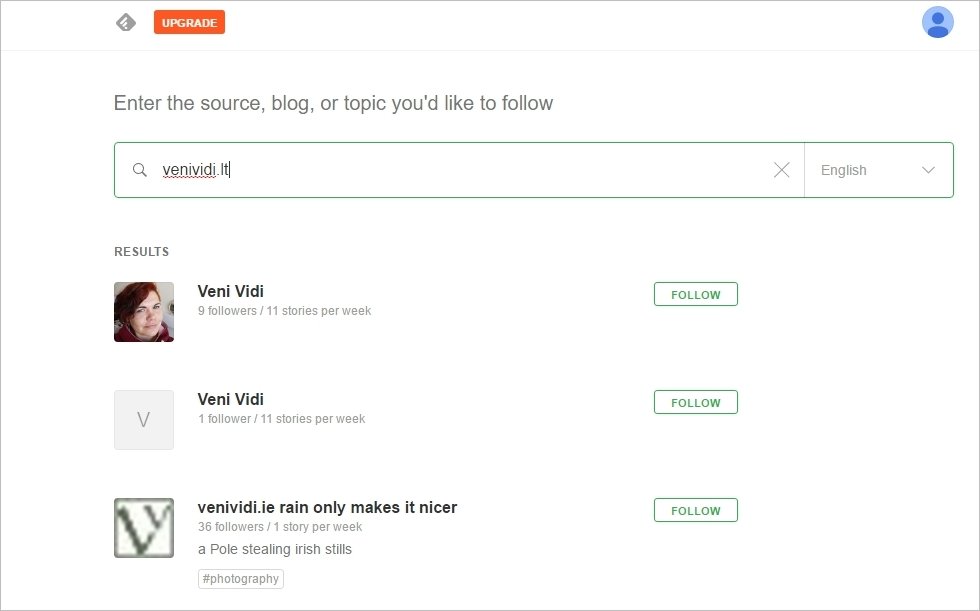Select the #photography tag

[x=240, y=578]
